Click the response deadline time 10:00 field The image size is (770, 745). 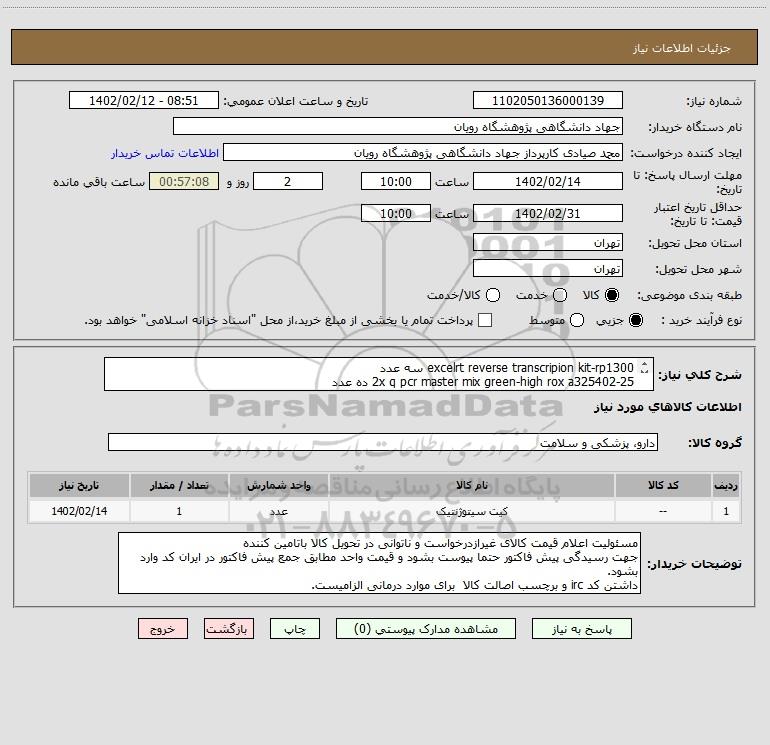click(396, 181)
